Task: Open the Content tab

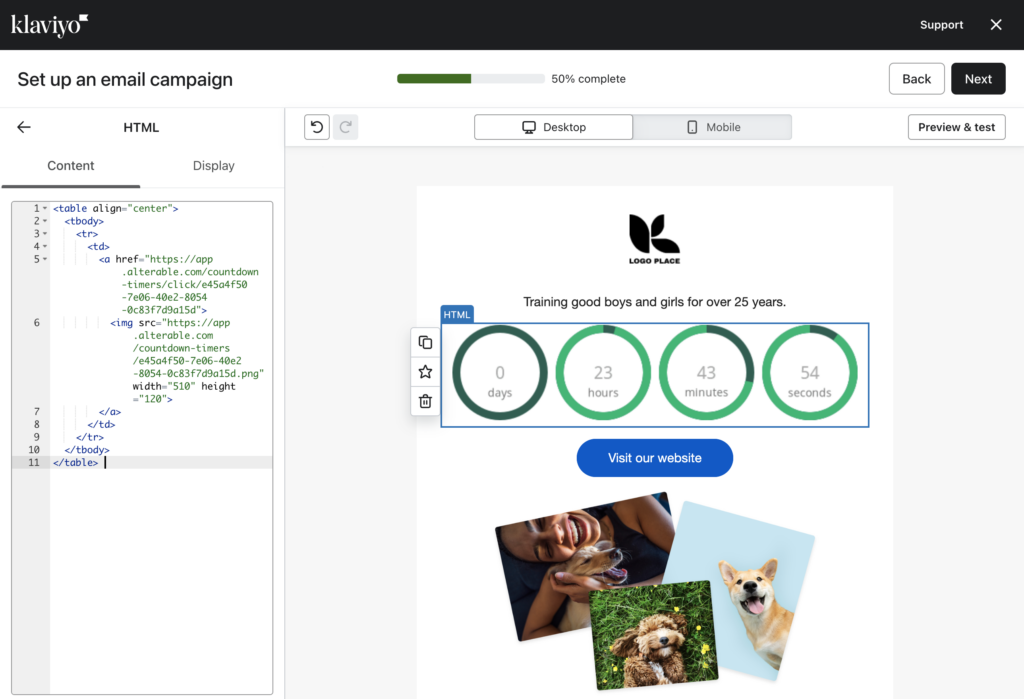Action: (71, 166)
